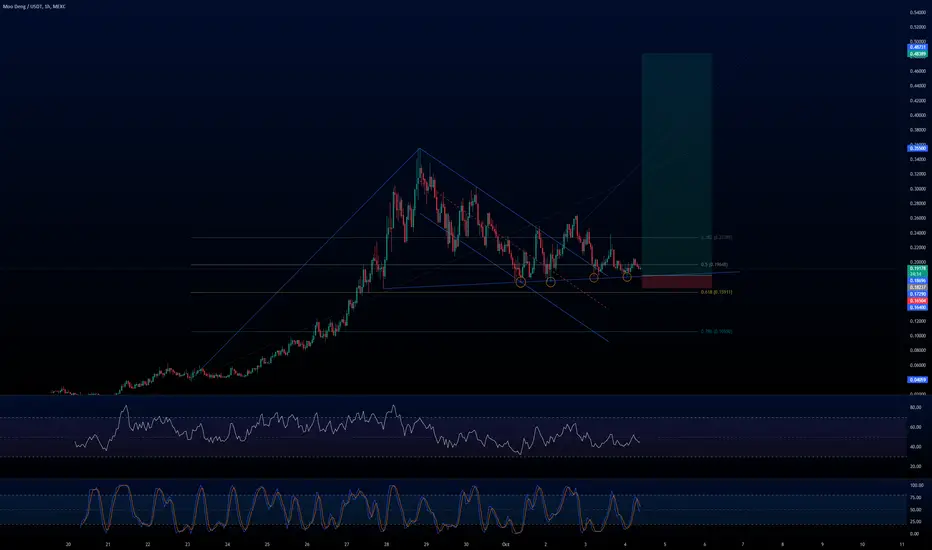932x550 pixels.
Task: Click the 0.10000 price axis label
Action: pyautogui.click(x=917, y=336)
